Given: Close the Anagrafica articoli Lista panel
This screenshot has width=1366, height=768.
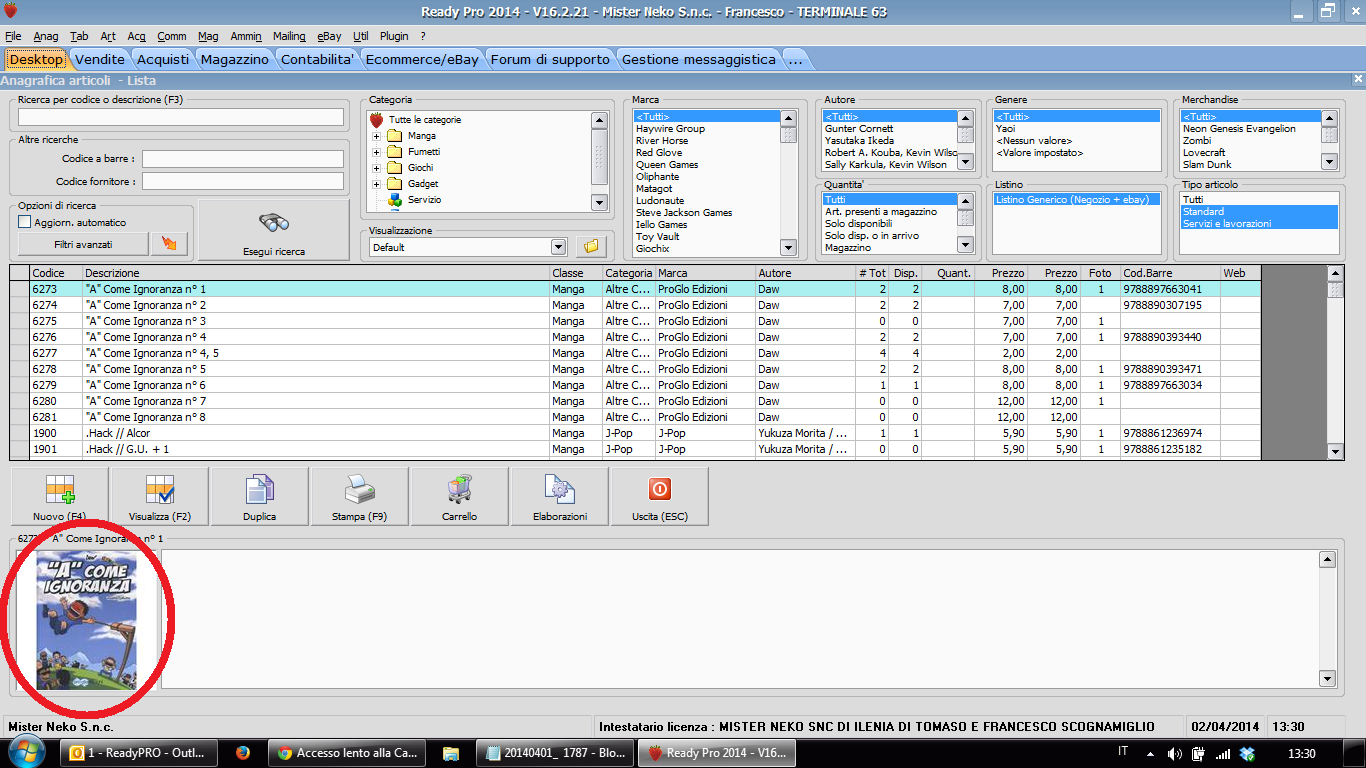Looking at the screenshot, I should pyautogui.click(x=1357, y=79).
